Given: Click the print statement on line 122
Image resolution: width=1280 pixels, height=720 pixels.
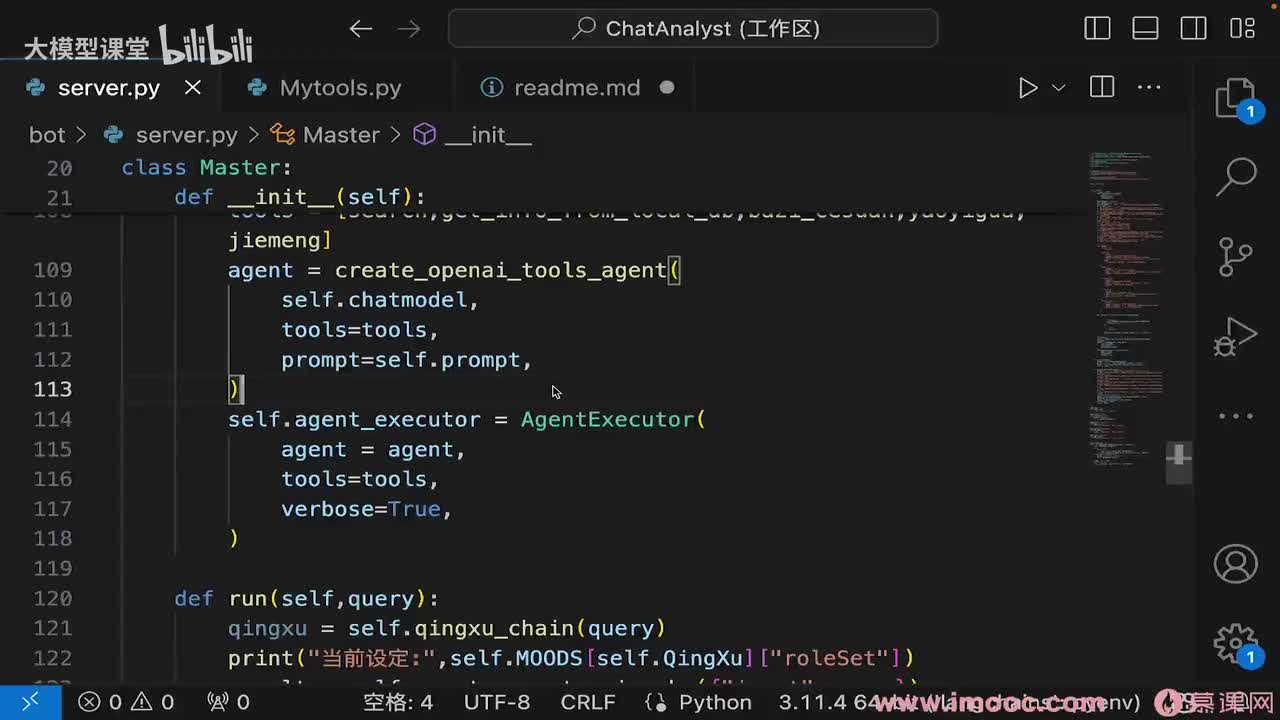Looking at the screenshot, I should pyautogui.click(x=571, y=658).
